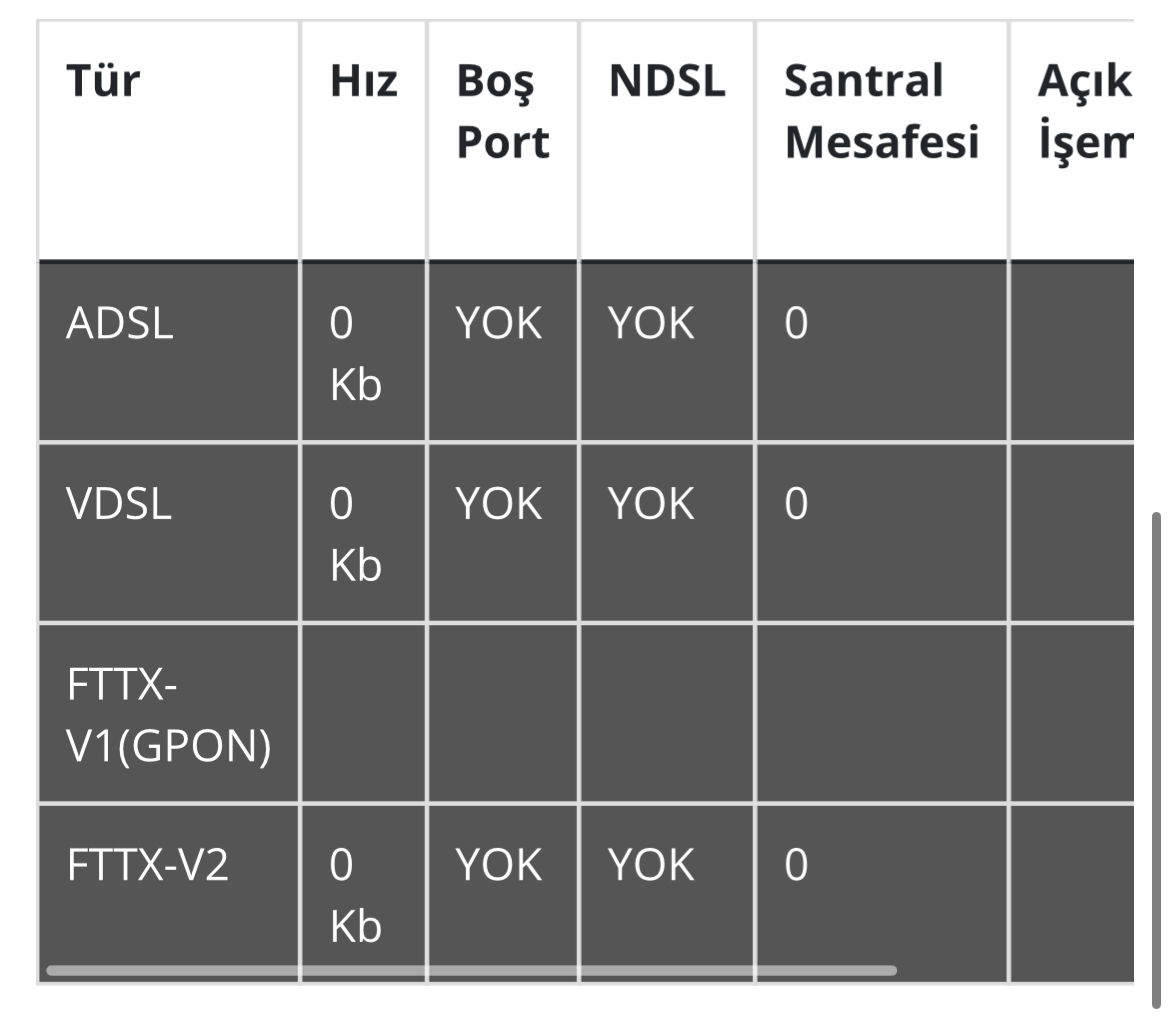Click the Santral Mesafesi column header
Image resolution: width=1170 pixels, height=1017 pixels.
pyautogui.click(x=880, y=113)
